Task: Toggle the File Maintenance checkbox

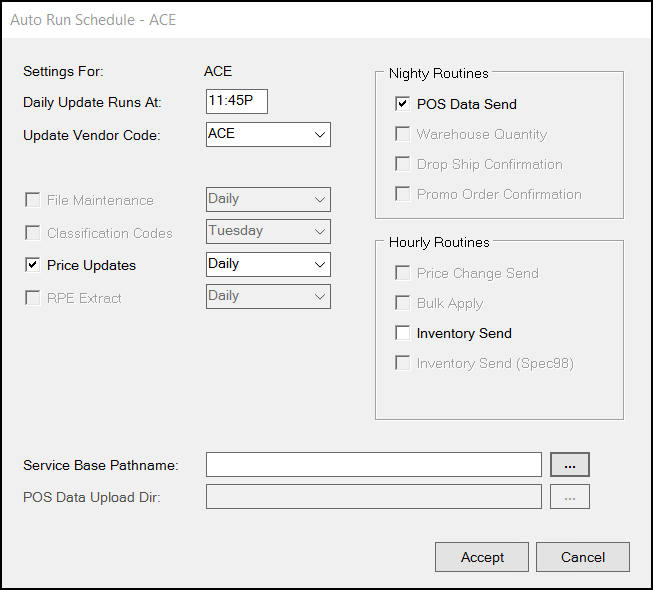Action: [32, 200]
